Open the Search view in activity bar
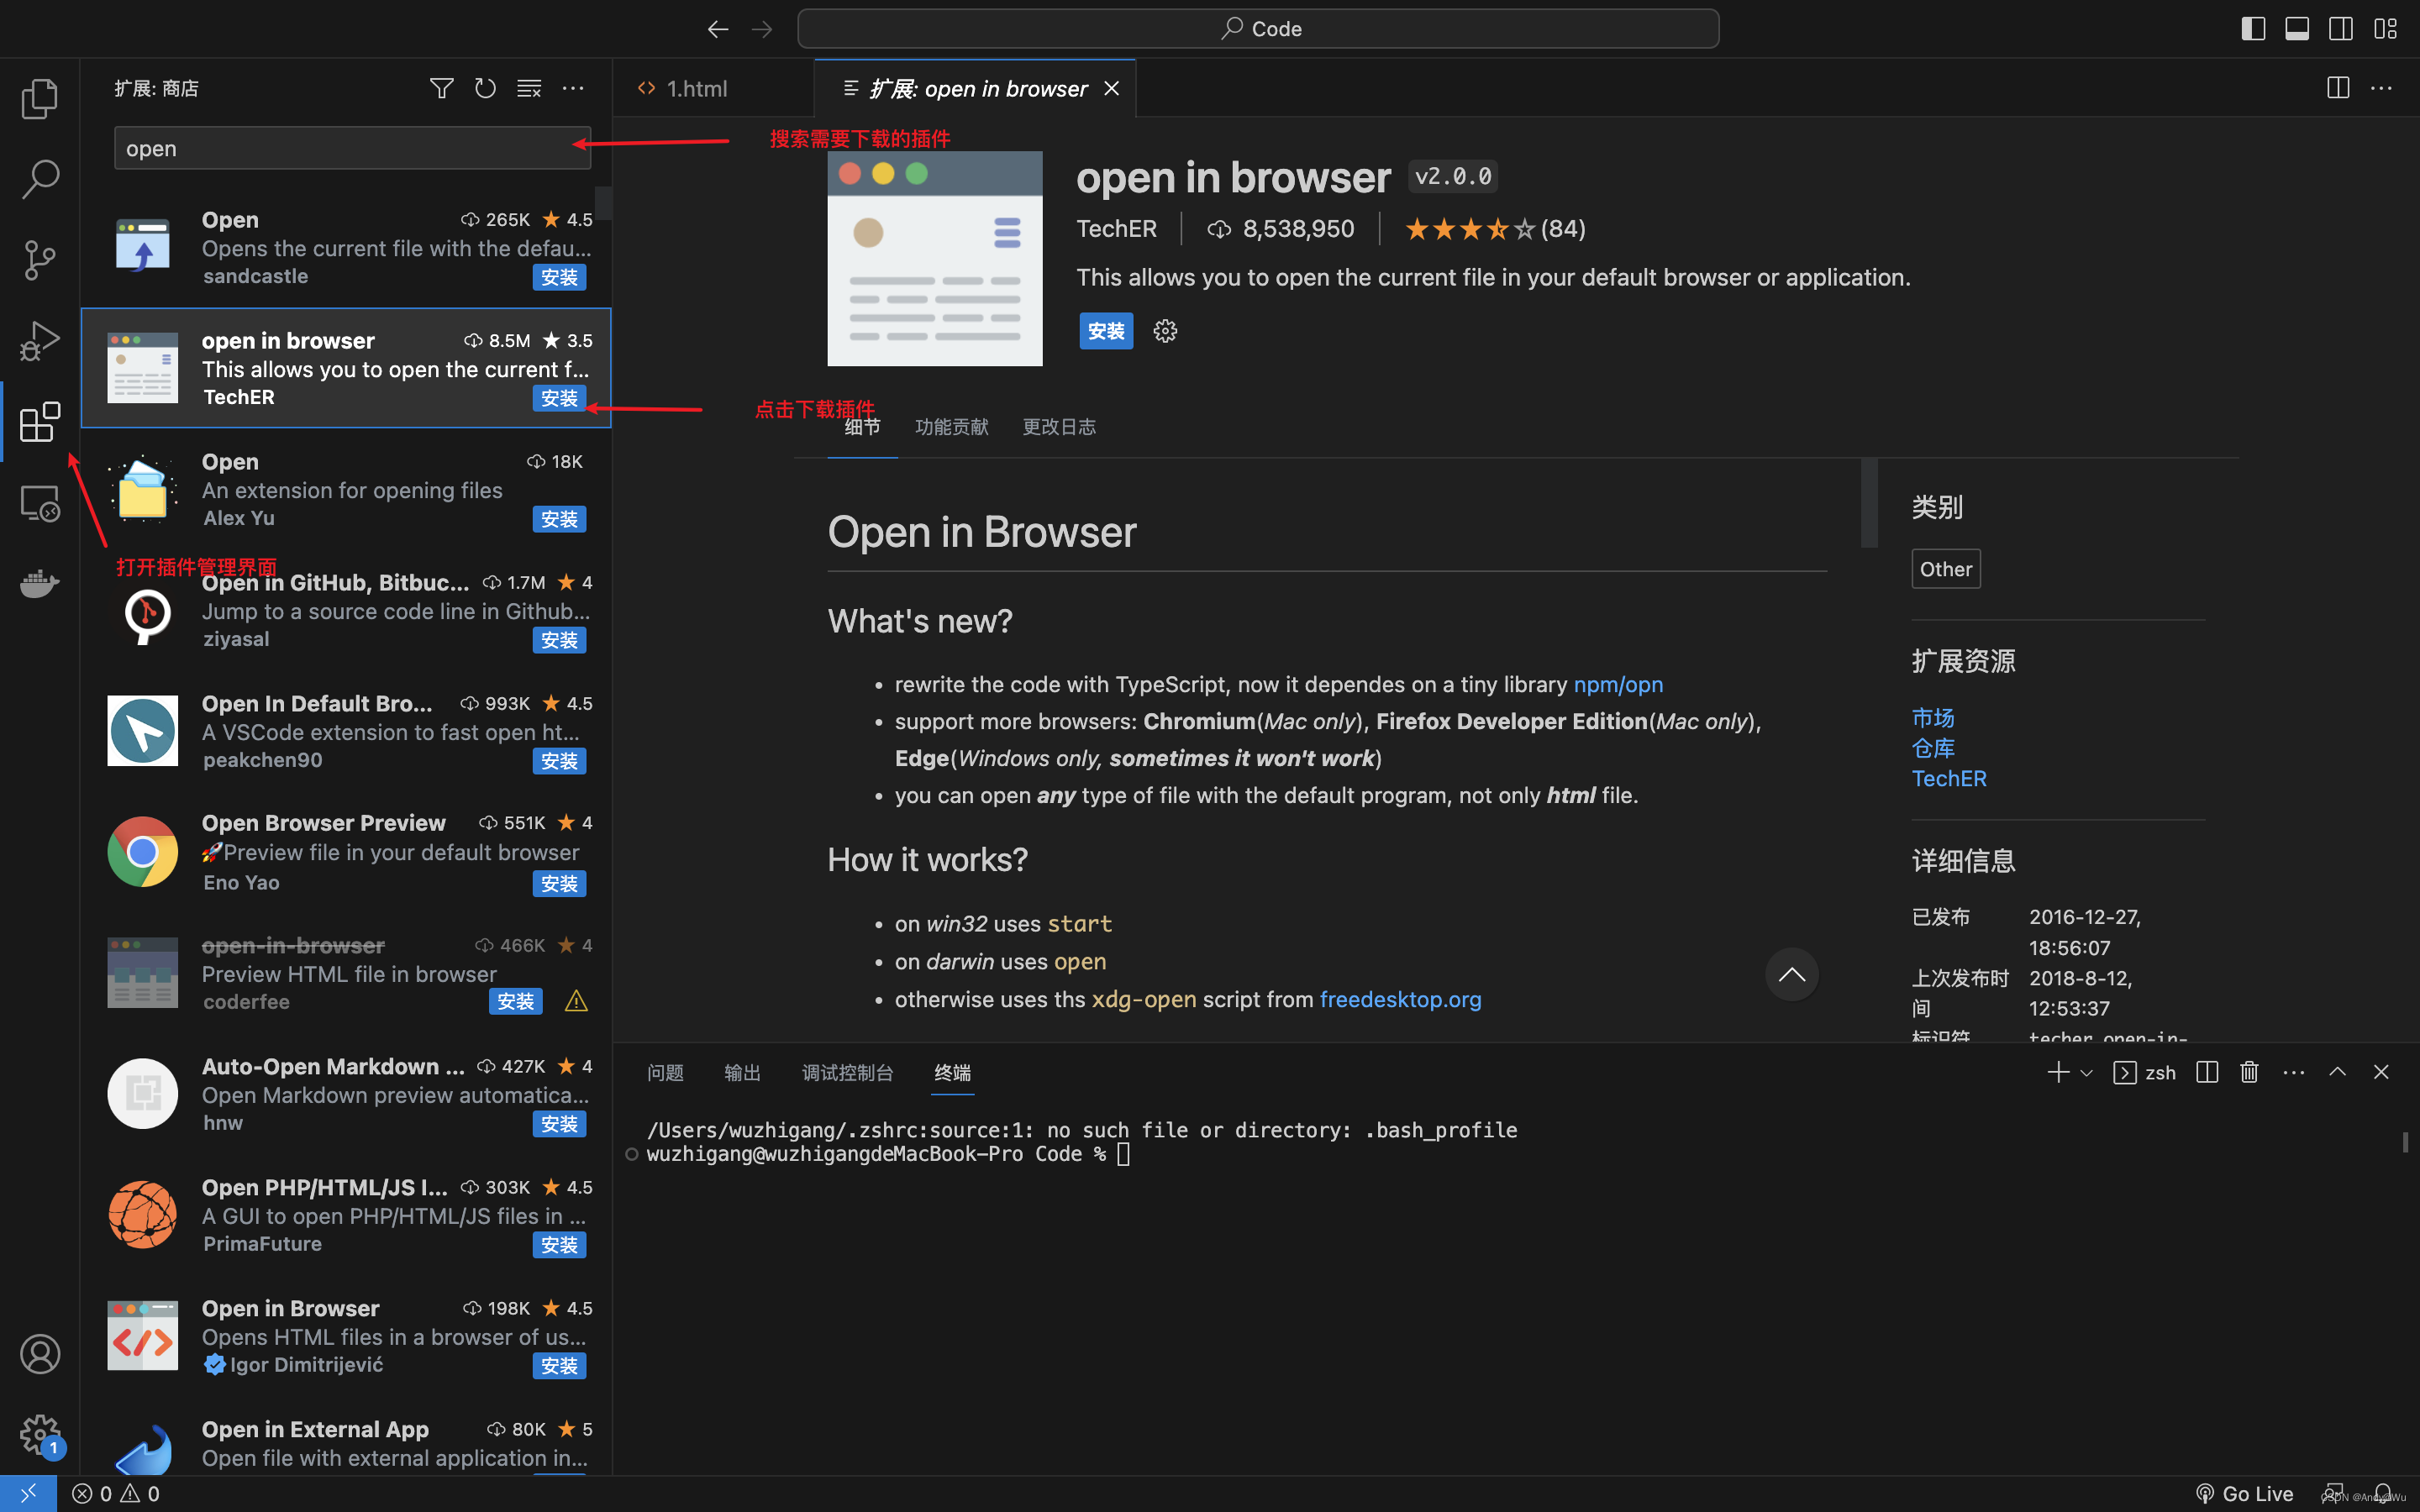Image resolution: width=2420 pixels, height=1512 pixels. [40, 179]
